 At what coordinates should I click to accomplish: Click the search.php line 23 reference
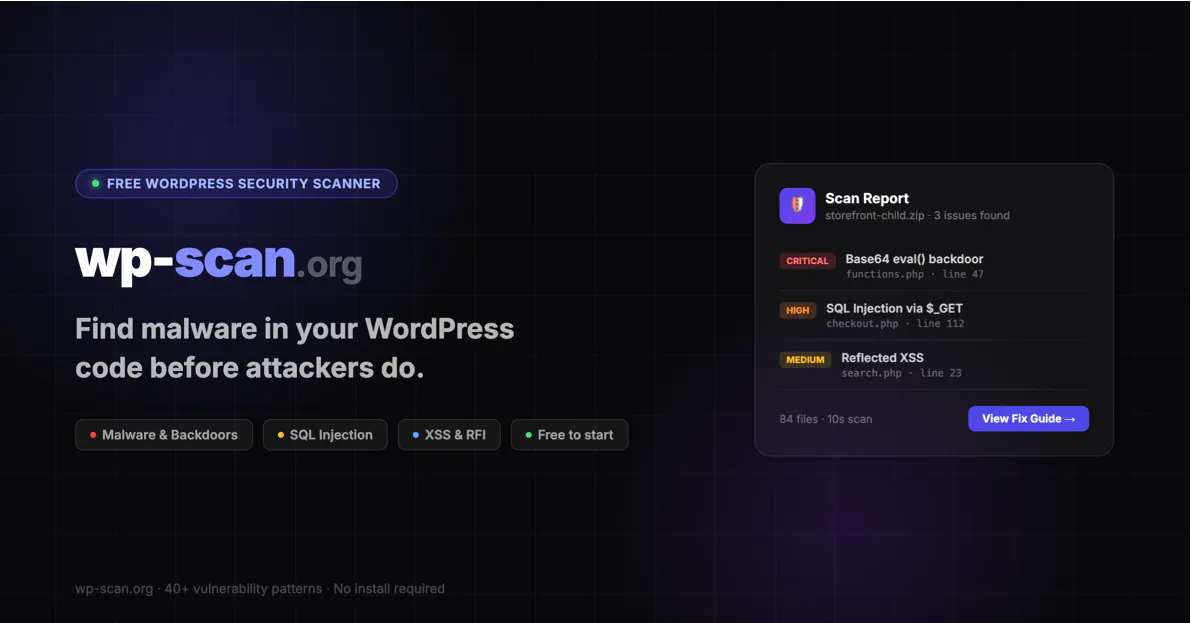[x=902, y=373]
